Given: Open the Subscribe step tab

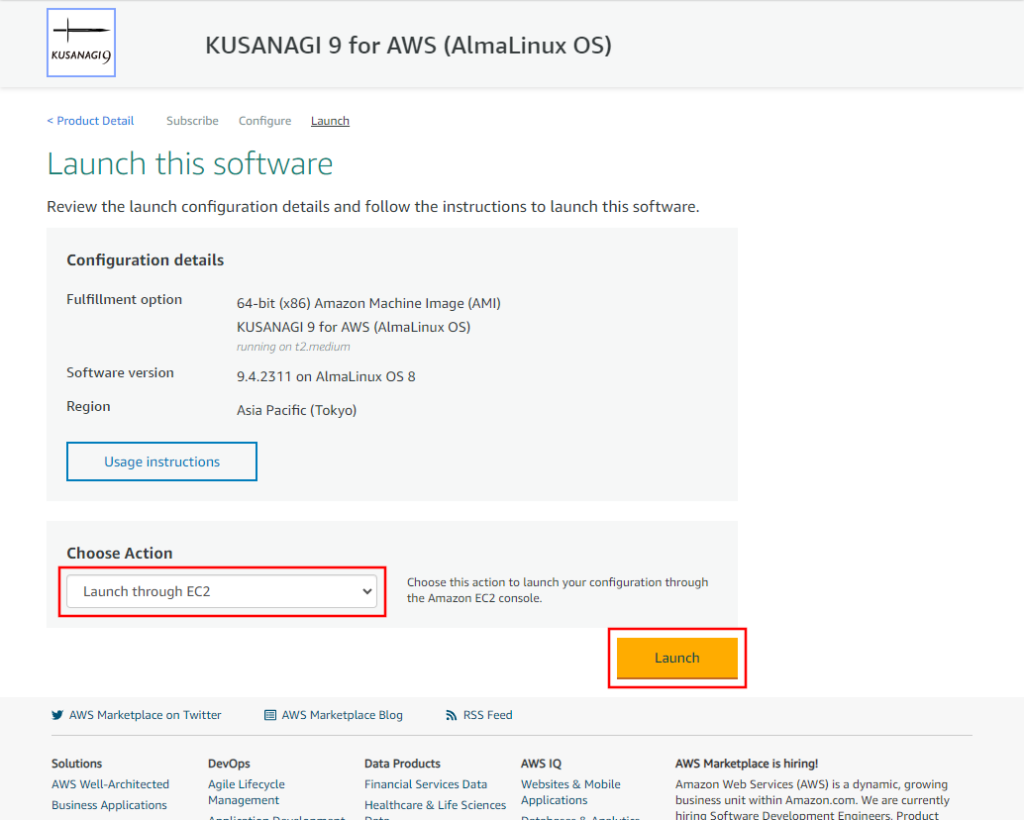Looking at the screenshot, I should 192,121.
